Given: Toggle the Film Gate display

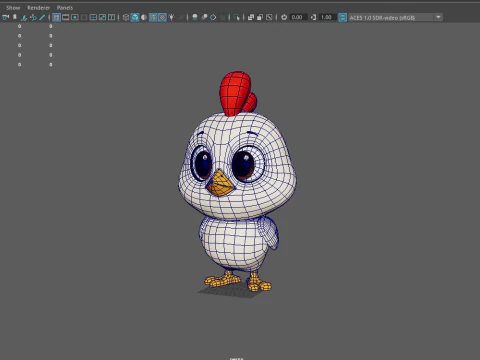Looking at the screenshot, I should tap(66, 17).
